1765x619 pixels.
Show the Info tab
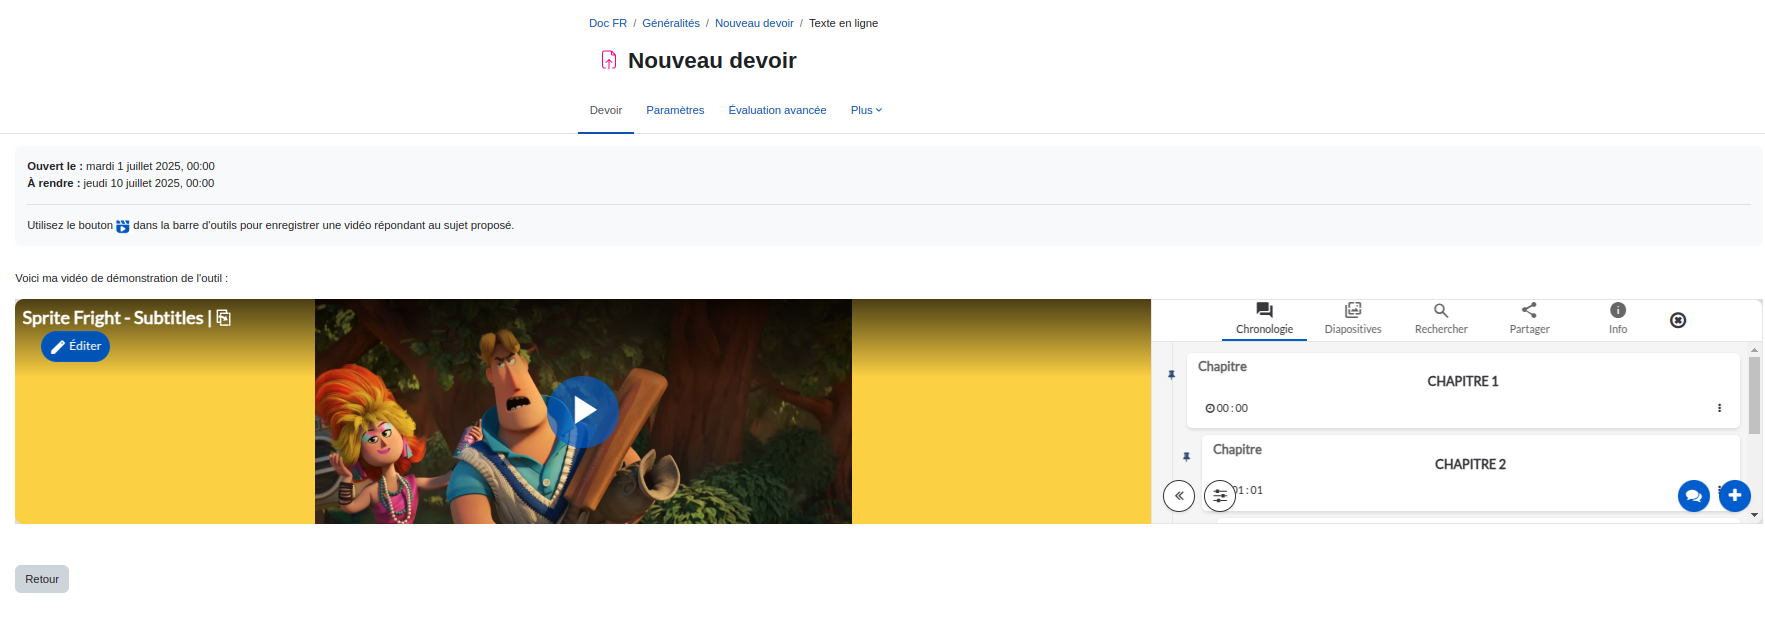1617,319
